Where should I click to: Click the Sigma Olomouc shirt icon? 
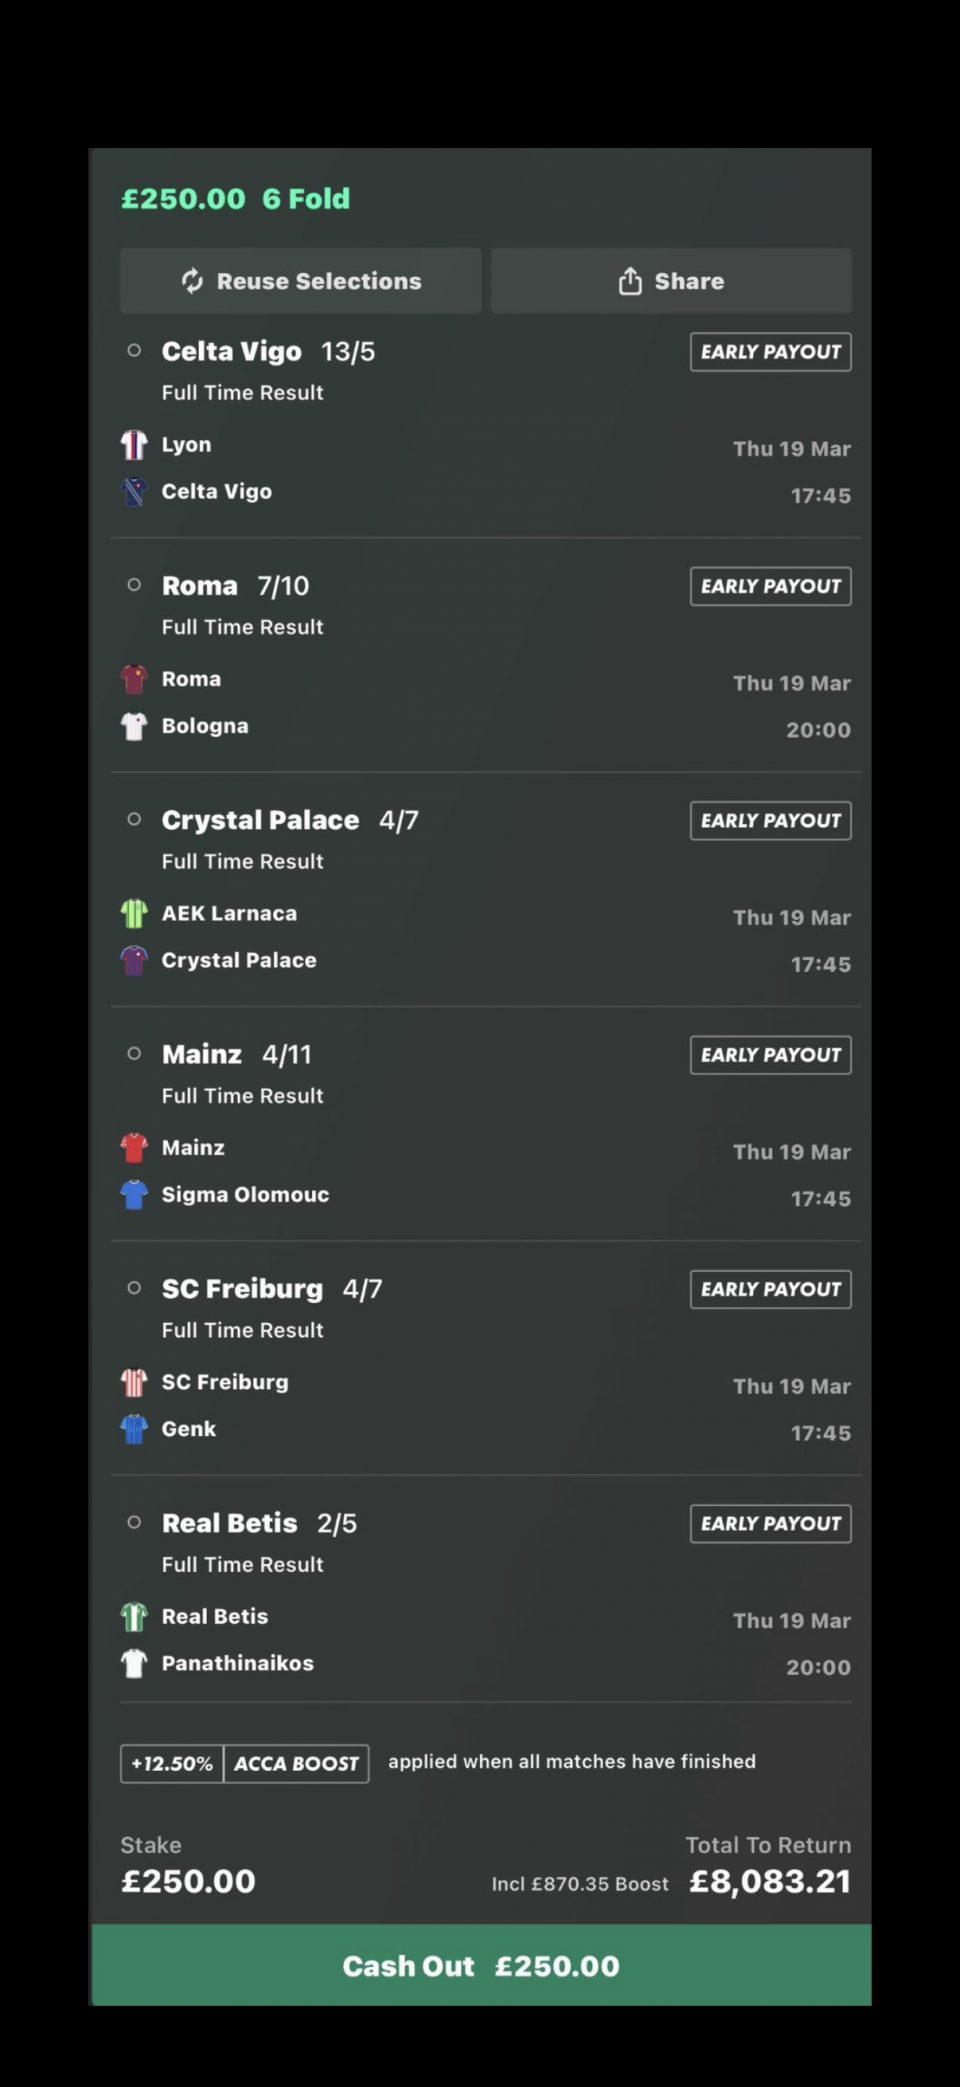134,1194
